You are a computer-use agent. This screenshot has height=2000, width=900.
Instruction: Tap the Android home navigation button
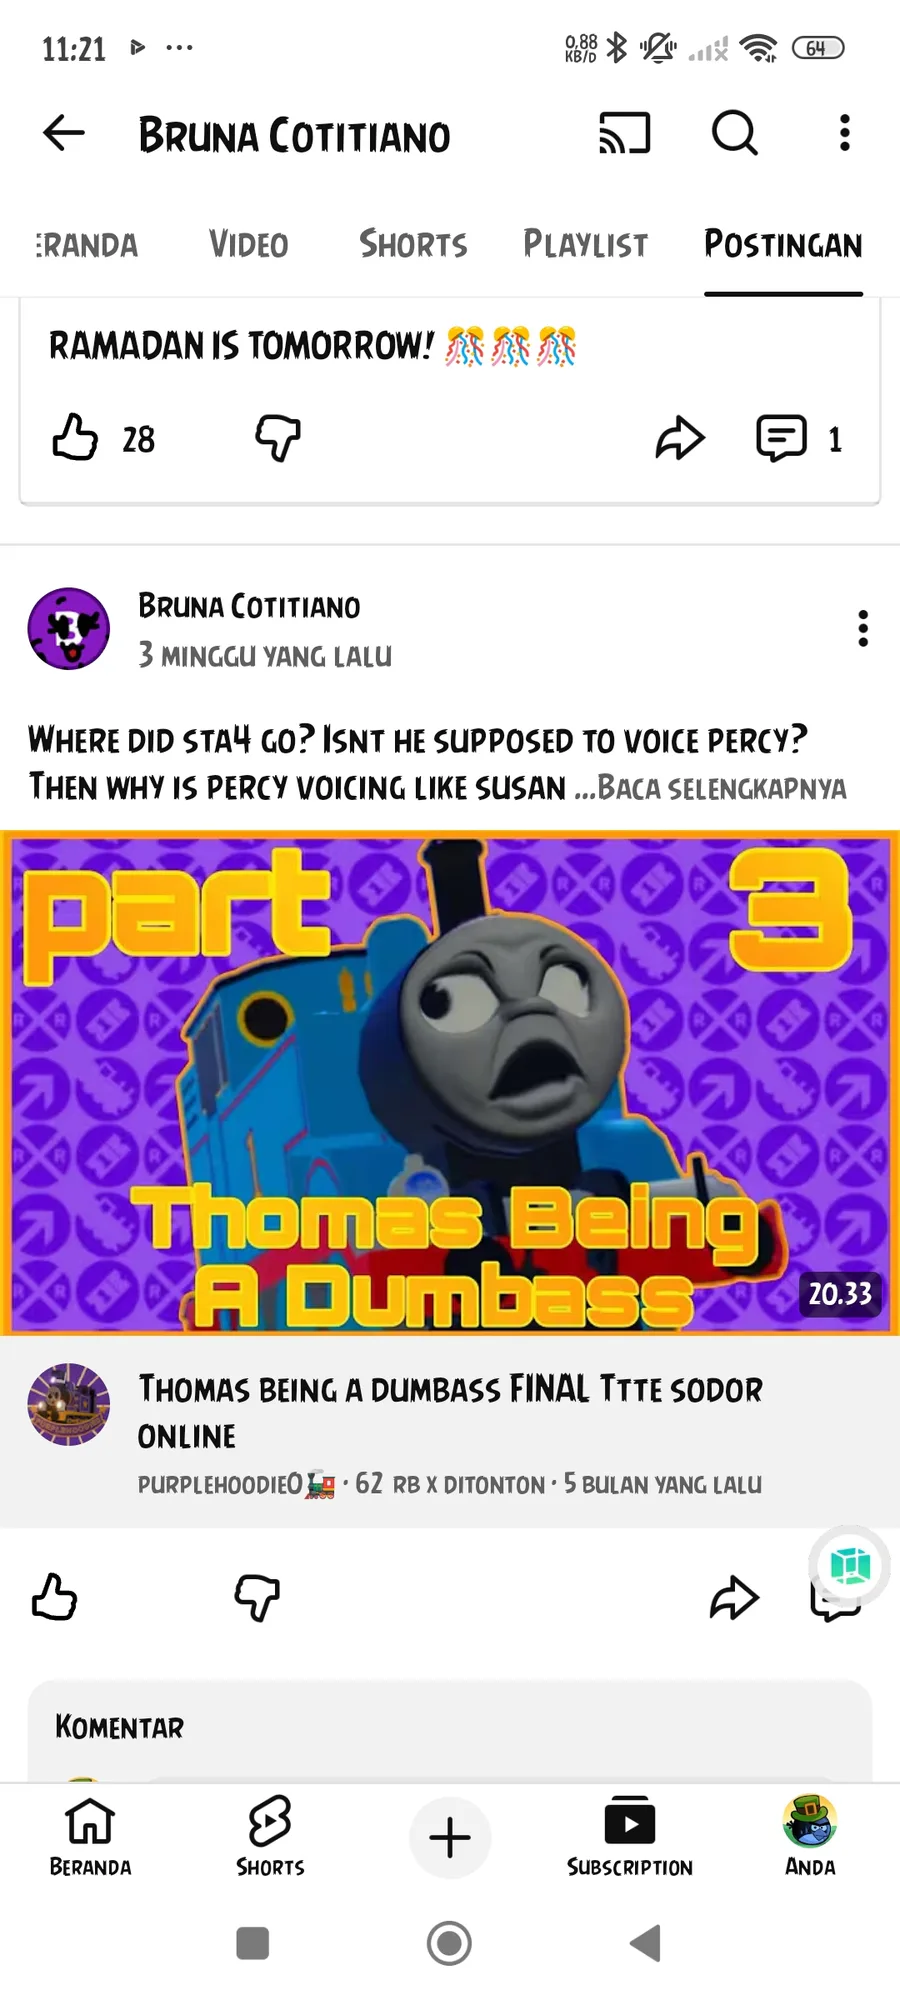coord(449,1944)
